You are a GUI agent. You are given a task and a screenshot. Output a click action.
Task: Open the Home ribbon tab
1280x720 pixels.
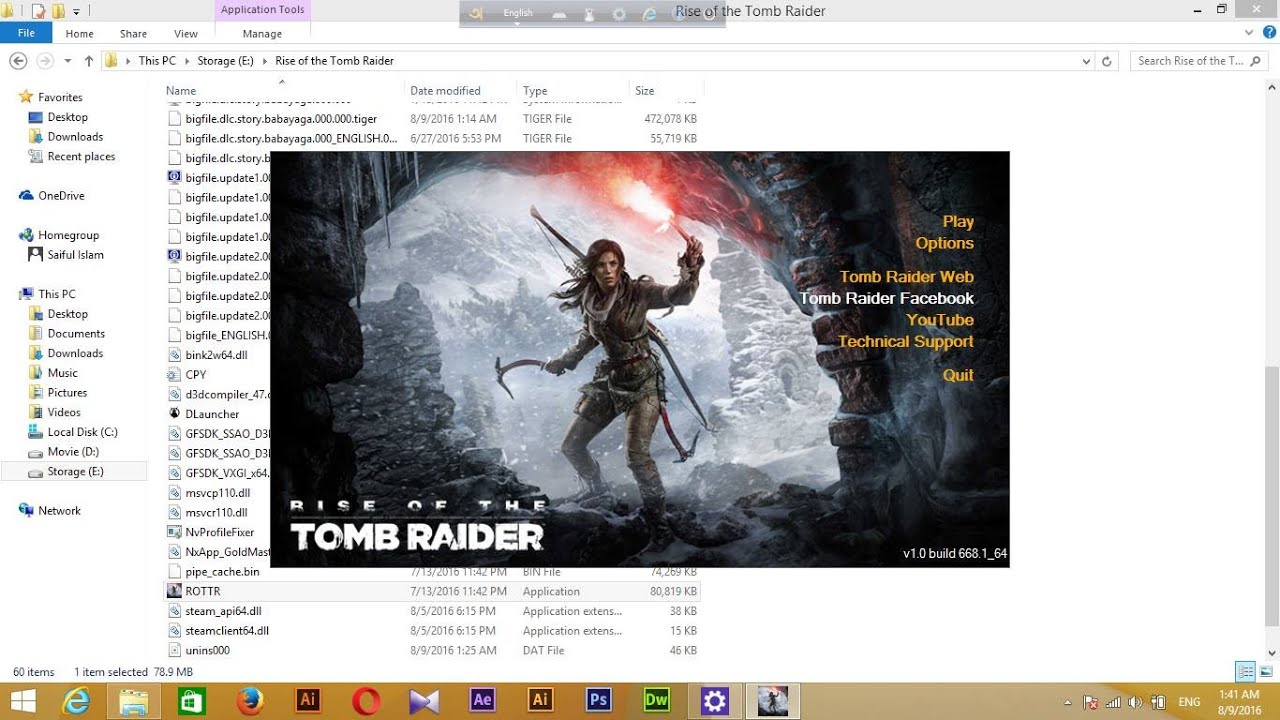pos(80,33)
